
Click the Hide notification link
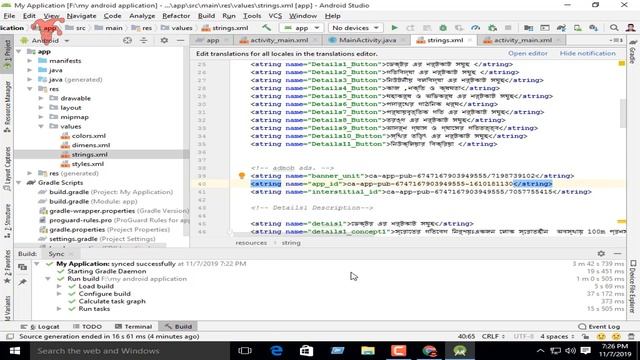[587, 53]
